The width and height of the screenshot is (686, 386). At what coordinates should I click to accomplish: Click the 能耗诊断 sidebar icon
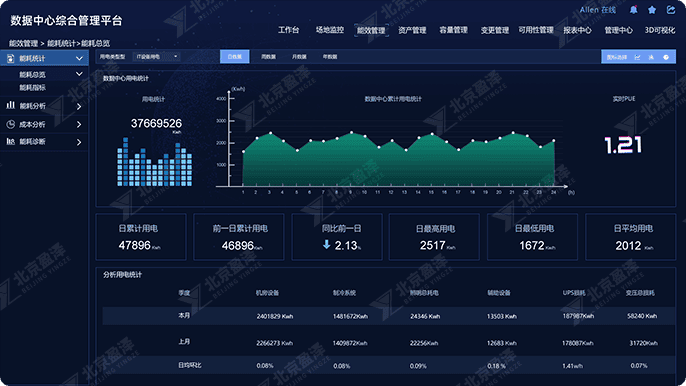[10, 141]
